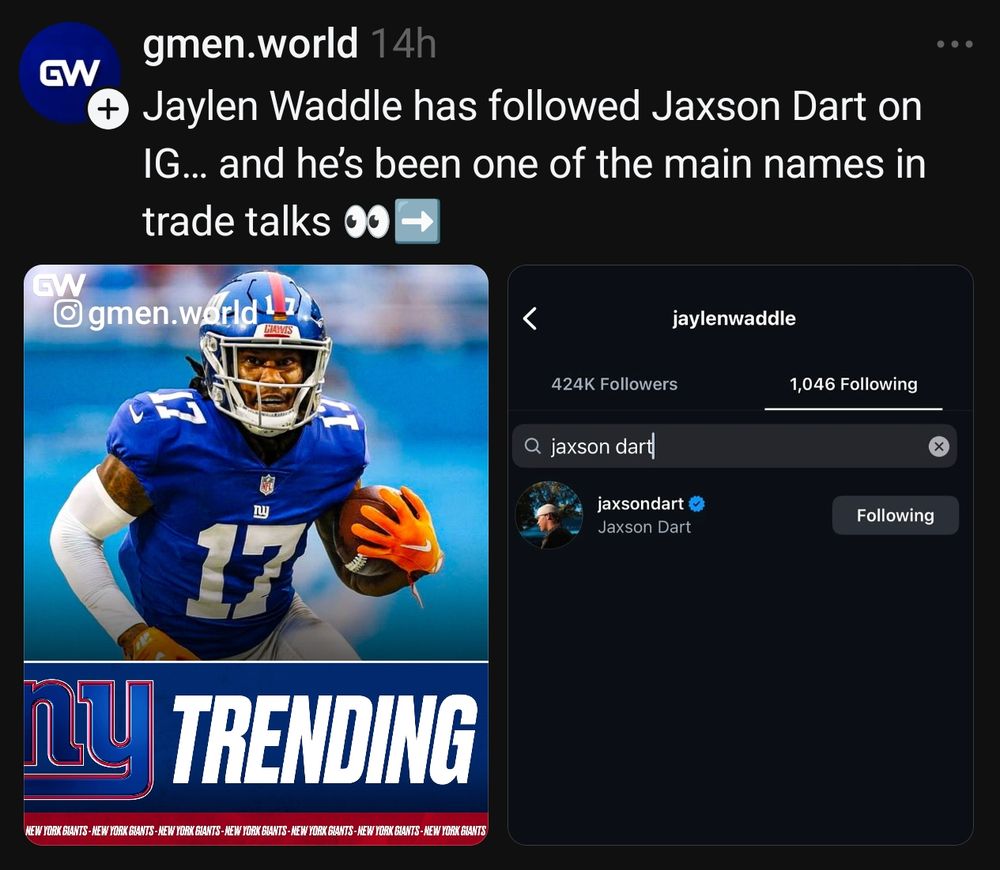Switch to the 424K Followers tab
Image resolution: width=1000 pixels, height=870 pixels.
[614, 384]
